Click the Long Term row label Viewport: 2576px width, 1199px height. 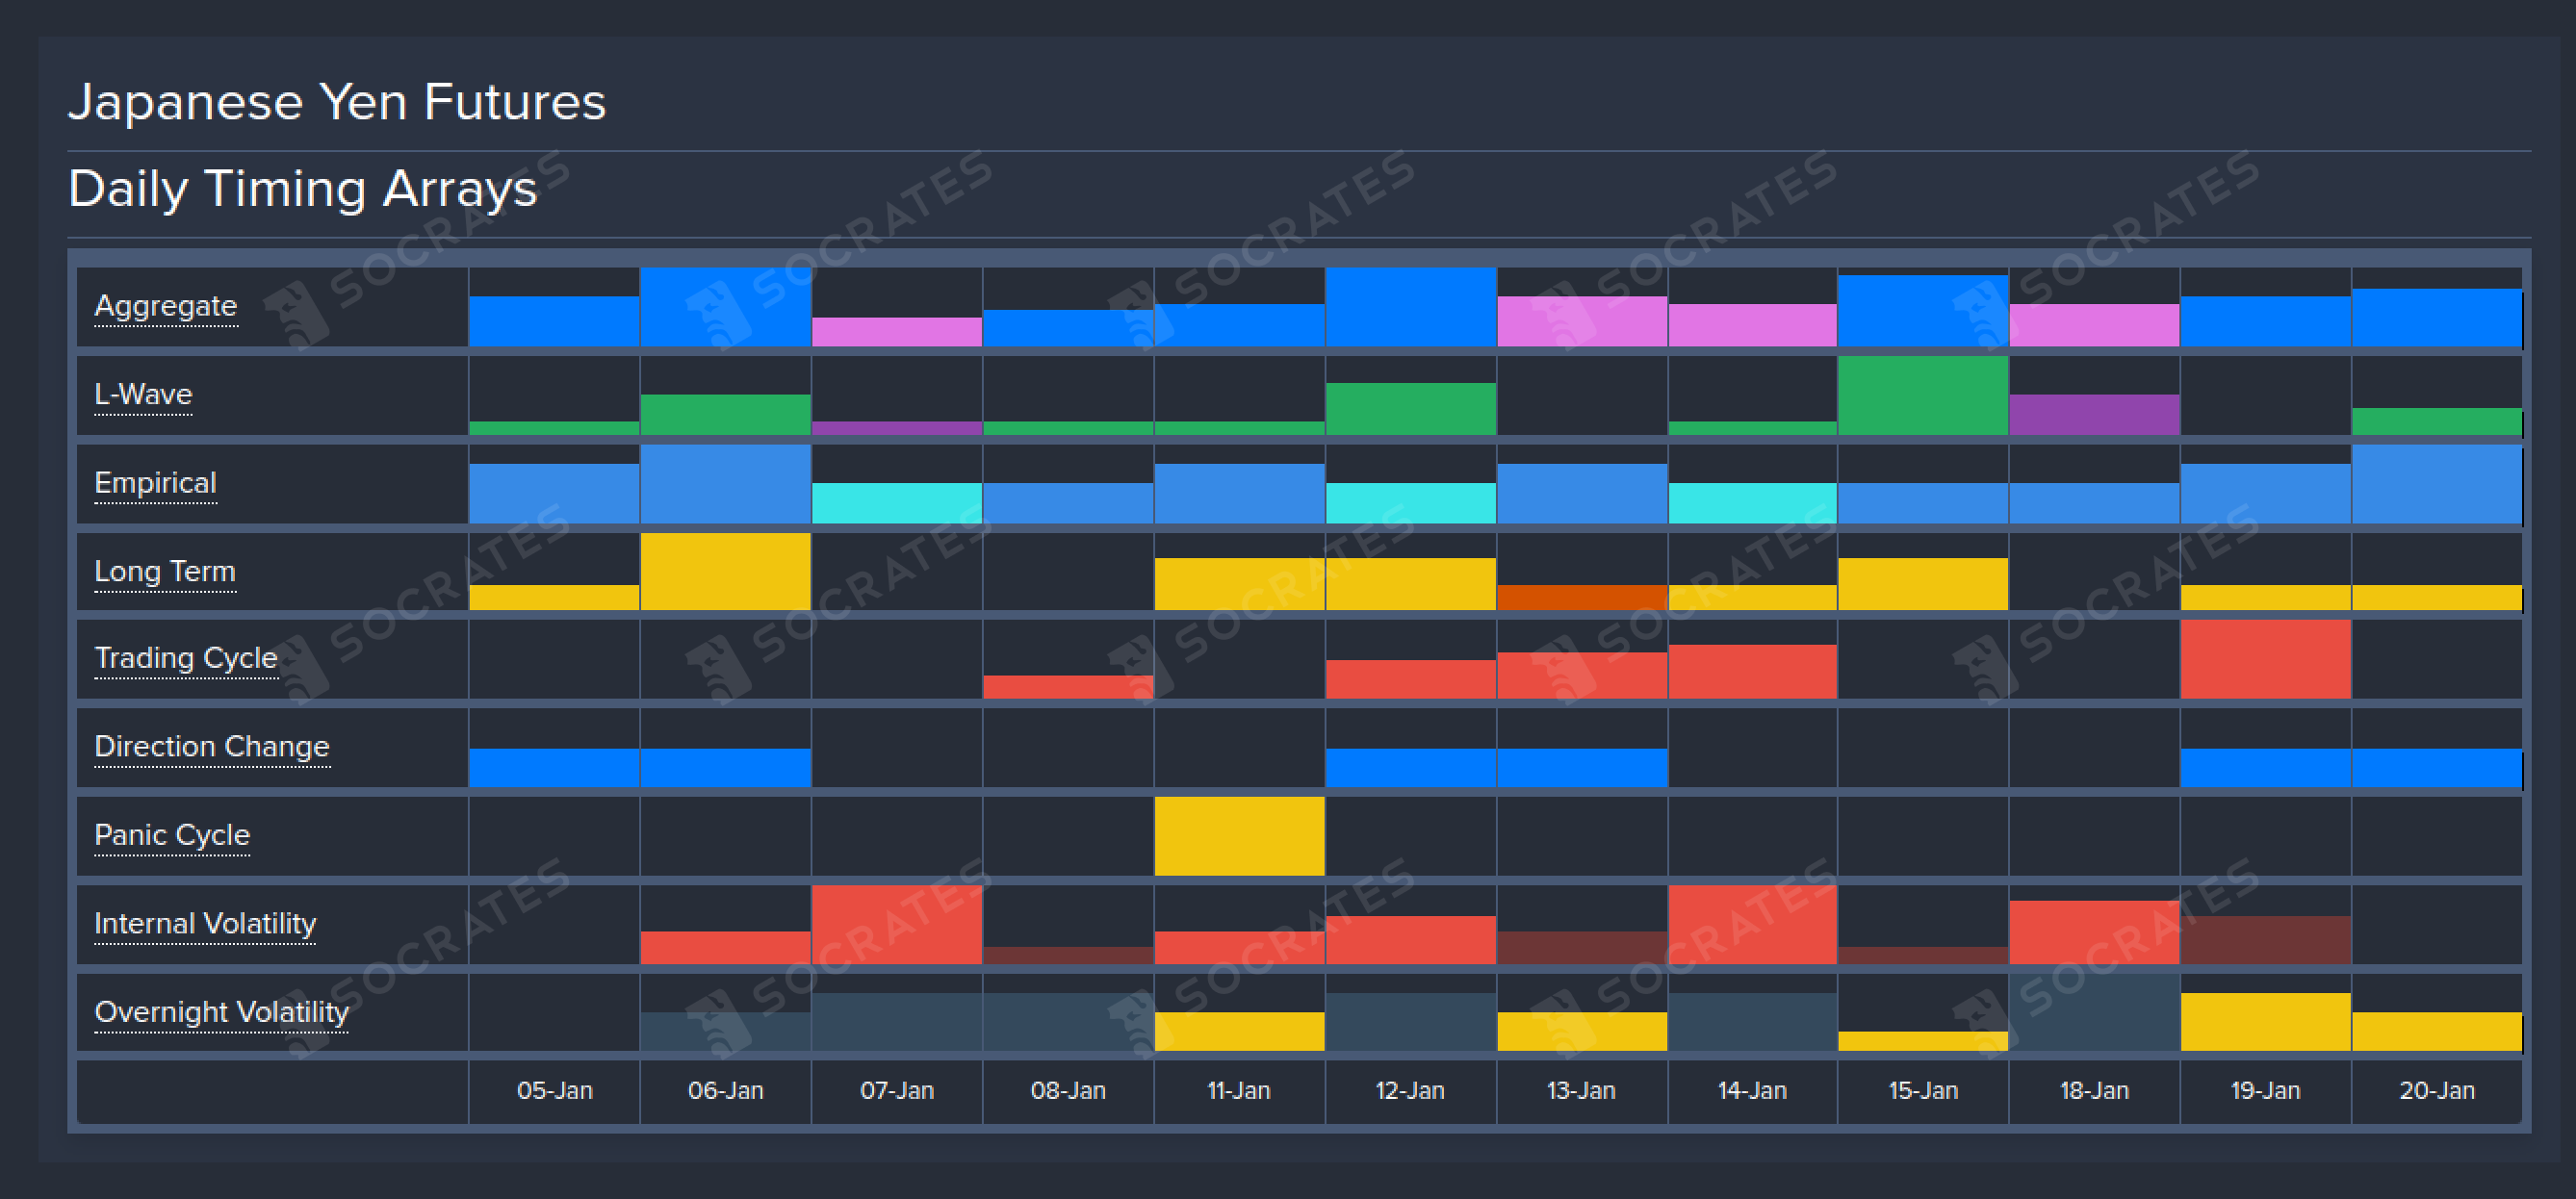(165, 571)
